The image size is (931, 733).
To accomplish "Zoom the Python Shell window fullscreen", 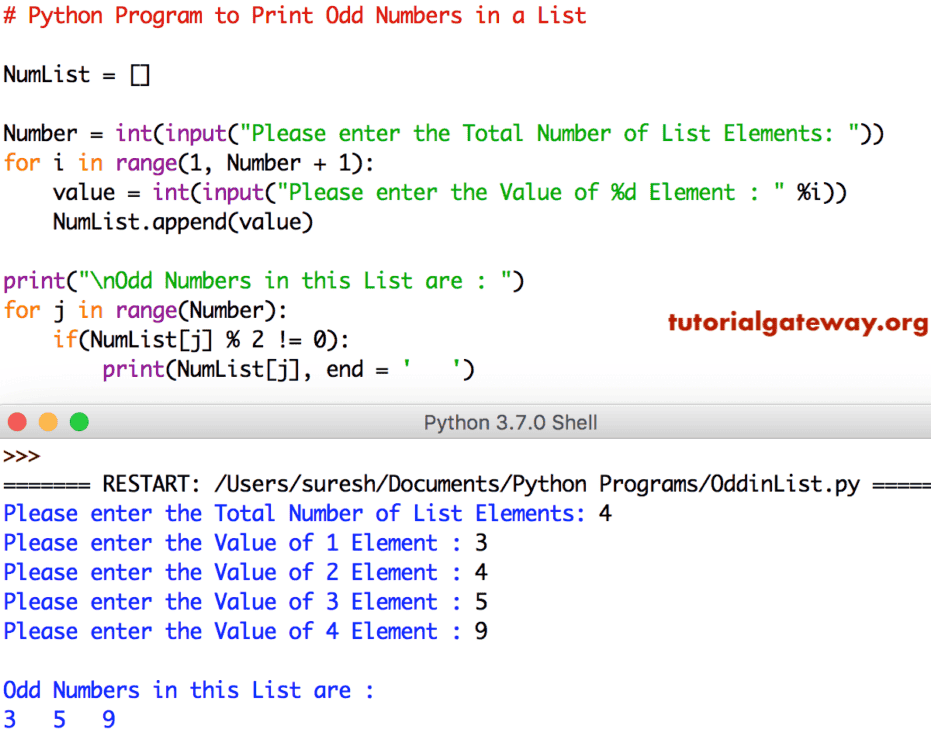I will tap(79, 422).
